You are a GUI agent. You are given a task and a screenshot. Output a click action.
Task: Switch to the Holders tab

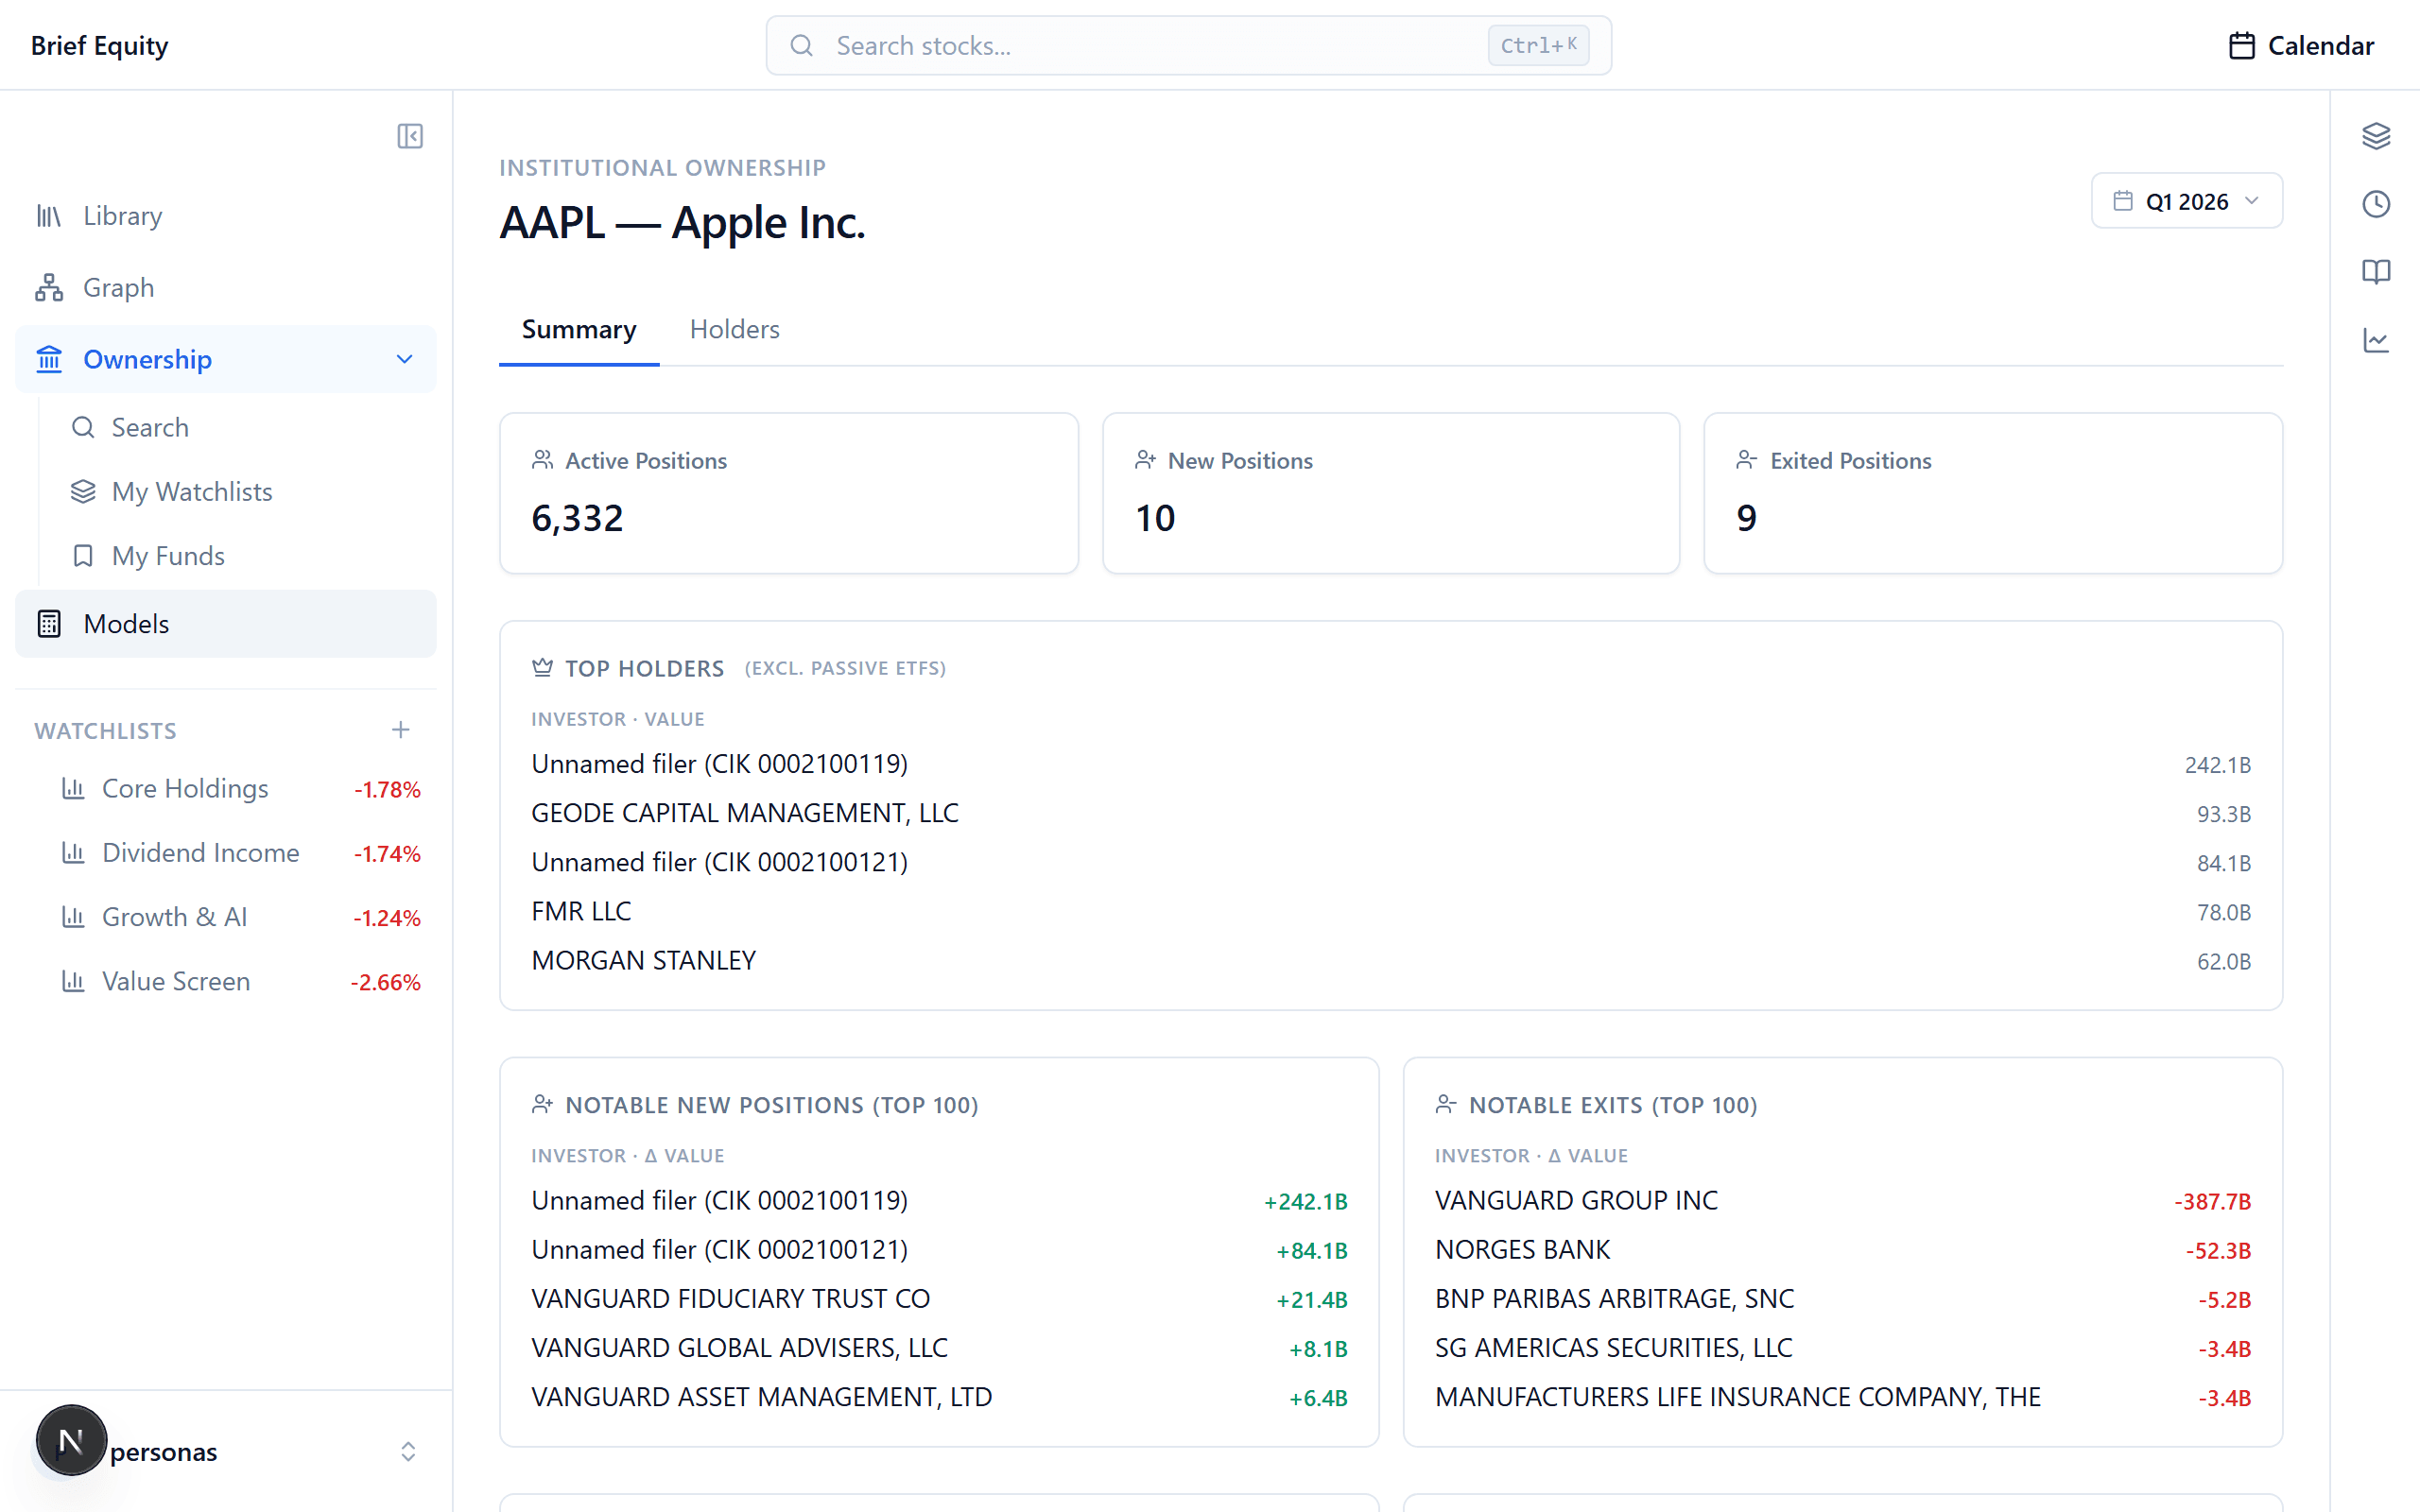735,330
